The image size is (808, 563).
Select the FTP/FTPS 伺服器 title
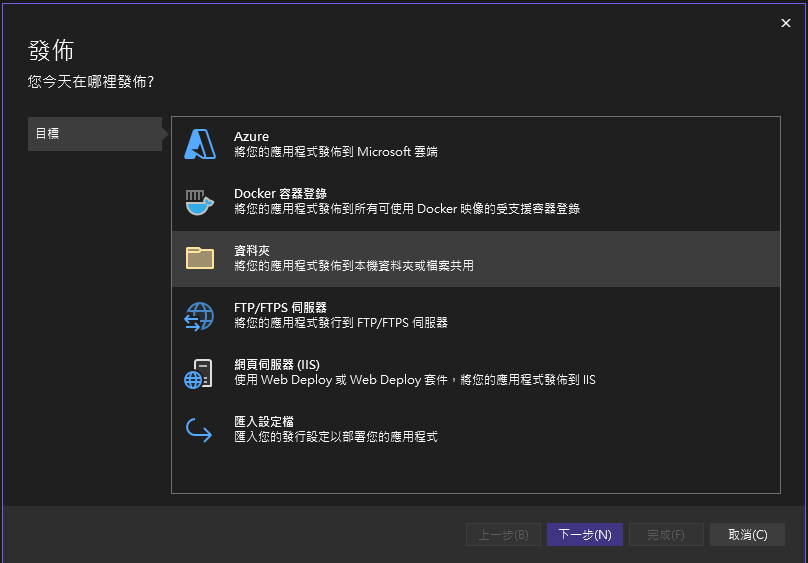[280, 308]
